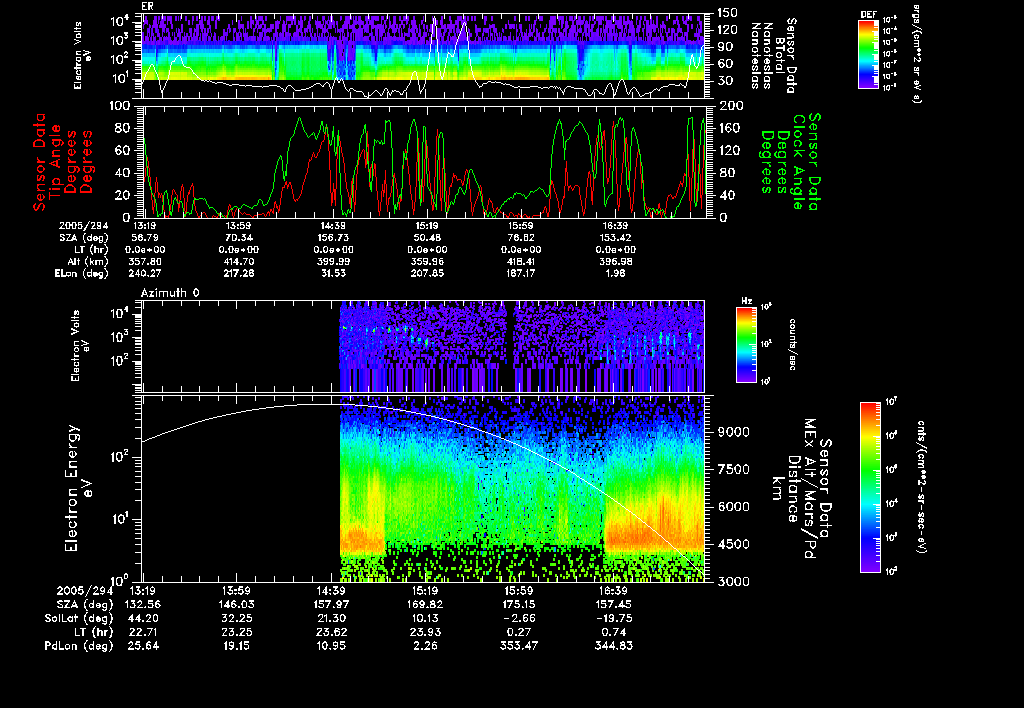Click the BTotal Nanoteslas axis label
This screenshot has width=1024, height=708.
(x=774, y=56)
